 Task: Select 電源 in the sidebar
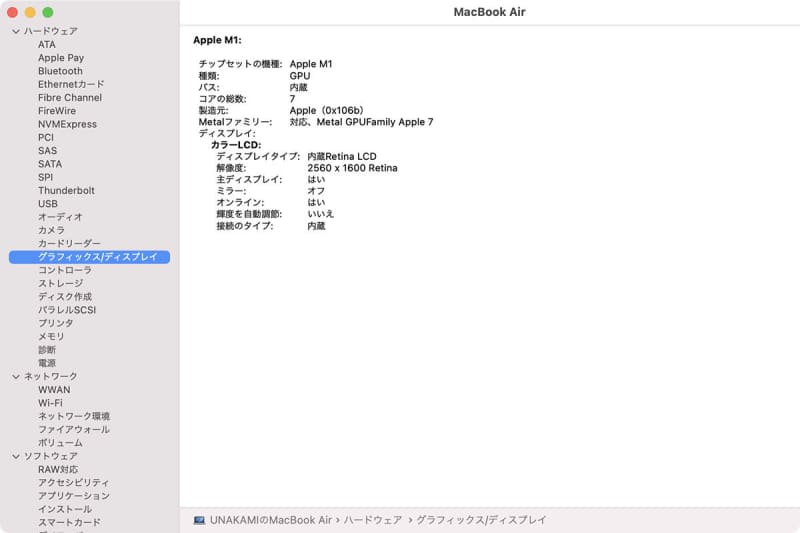pos(47,363)
